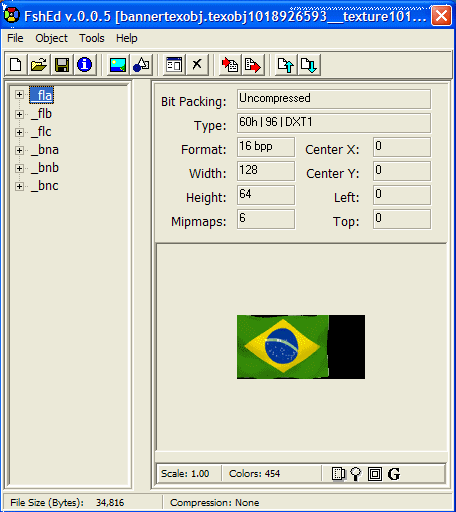Select the _bnc tree item
The image size is (456, 512).
click(x=45, y=186)
